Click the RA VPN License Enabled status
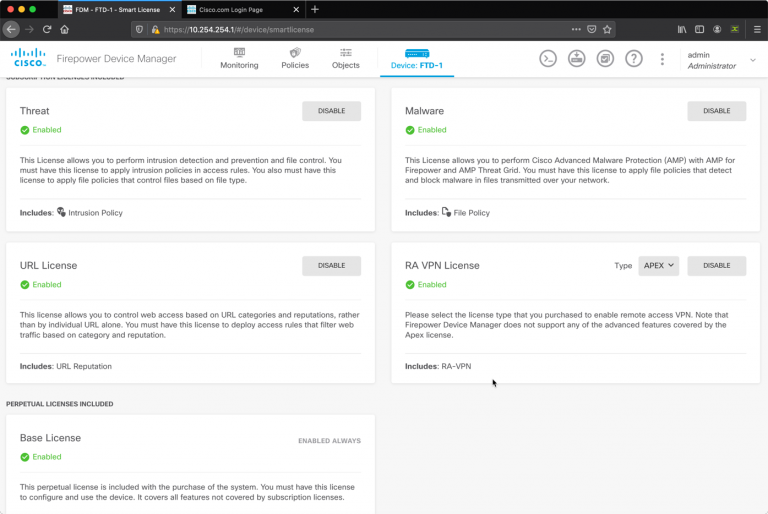 [426, 285]
